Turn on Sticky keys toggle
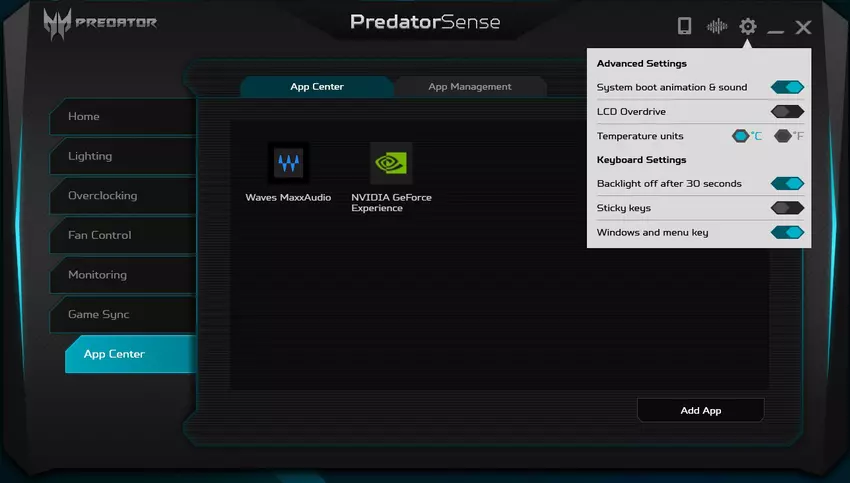The width and height of the screenshot is (850, 483). pos(787,208)
